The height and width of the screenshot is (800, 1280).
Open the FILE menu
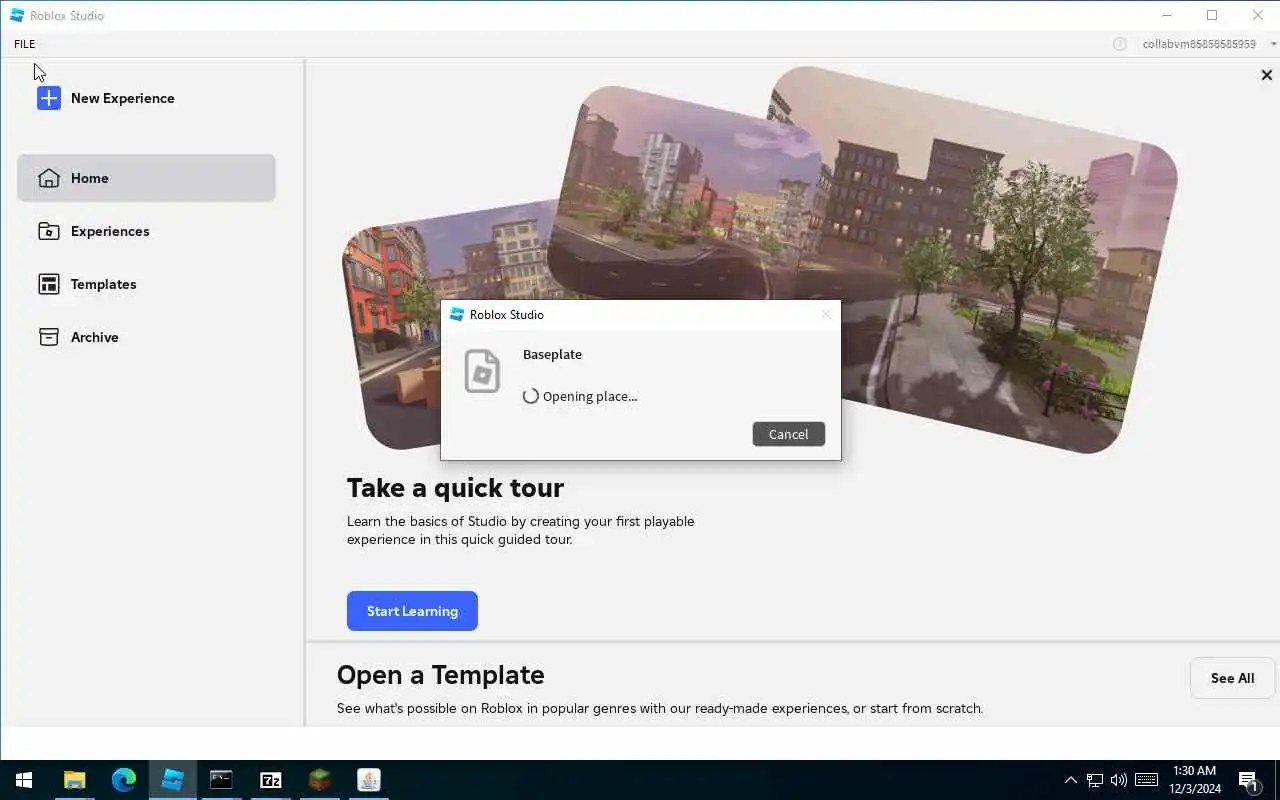tap(24, 44)
